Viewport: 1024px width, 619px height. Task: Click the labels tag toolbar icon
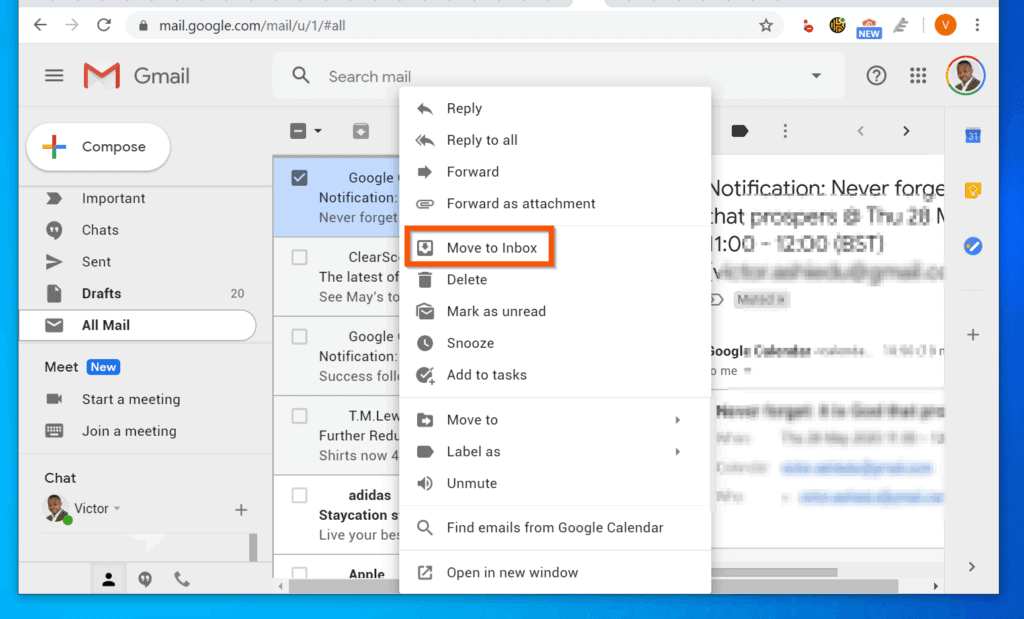pos(739,131)
